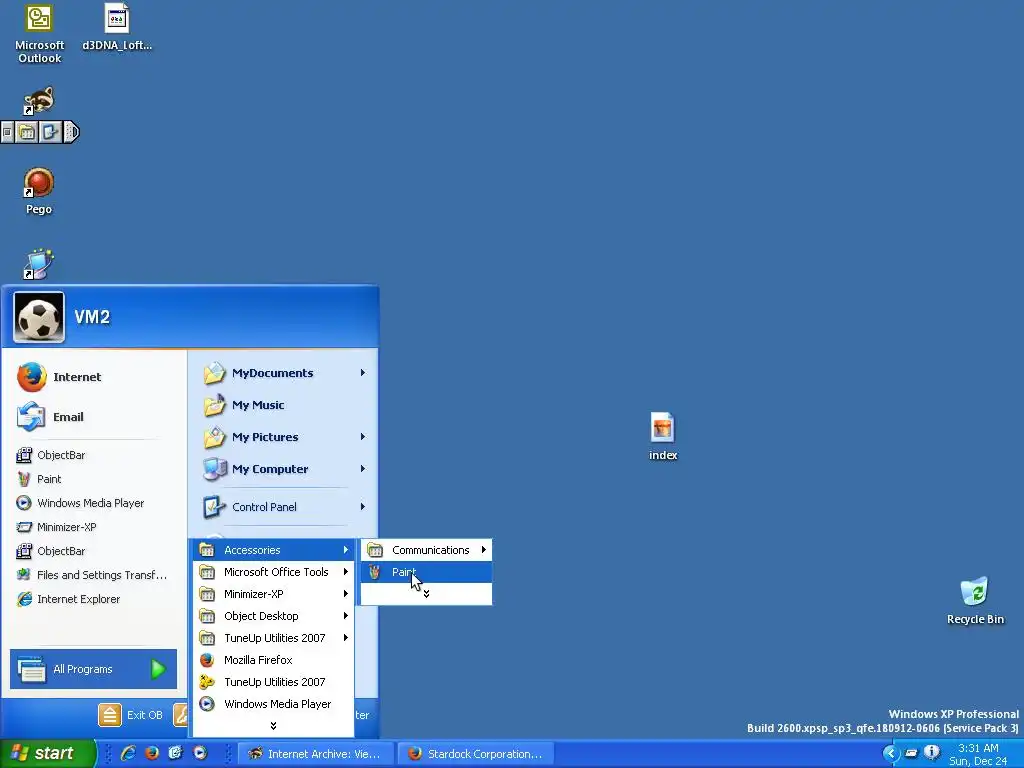Click the document-arrow icon in the floating toolbar
The height and width of the screenshot is (768, 1024).
(50, 133)
